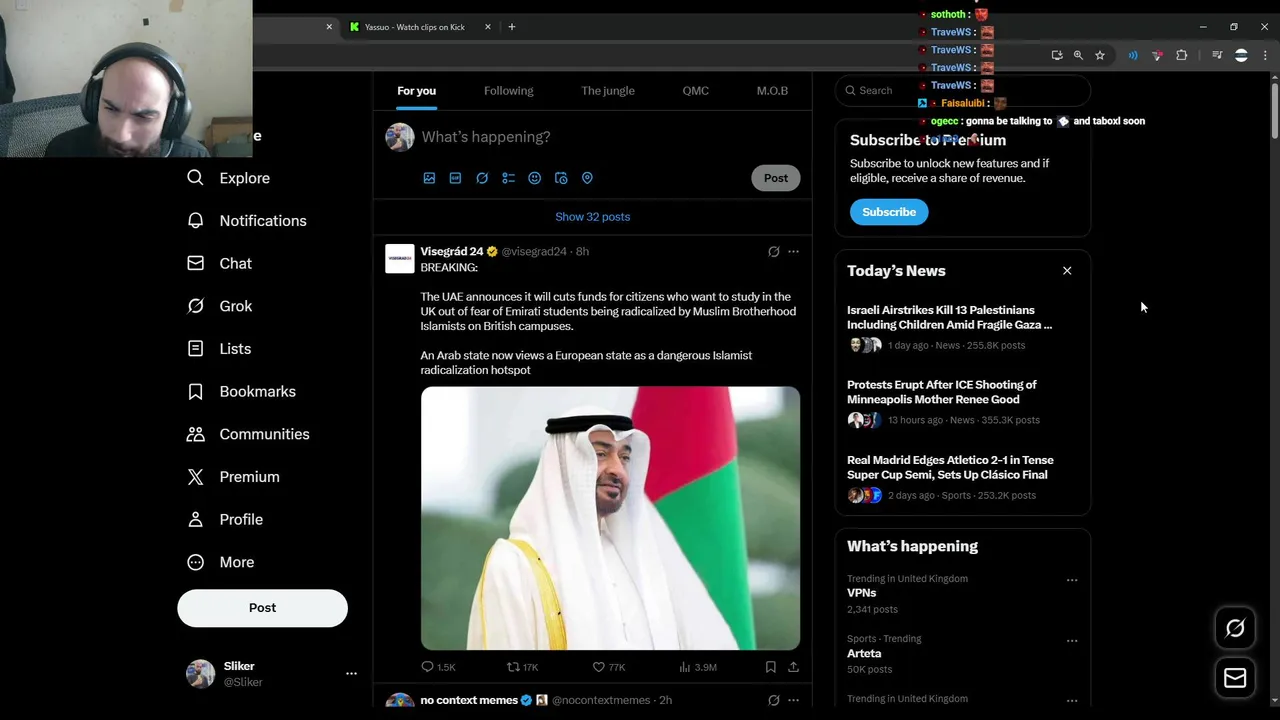Open floating Grok button at bottom right
Viewport: 1280px width, 720px height.
(x=1235, y=628)
